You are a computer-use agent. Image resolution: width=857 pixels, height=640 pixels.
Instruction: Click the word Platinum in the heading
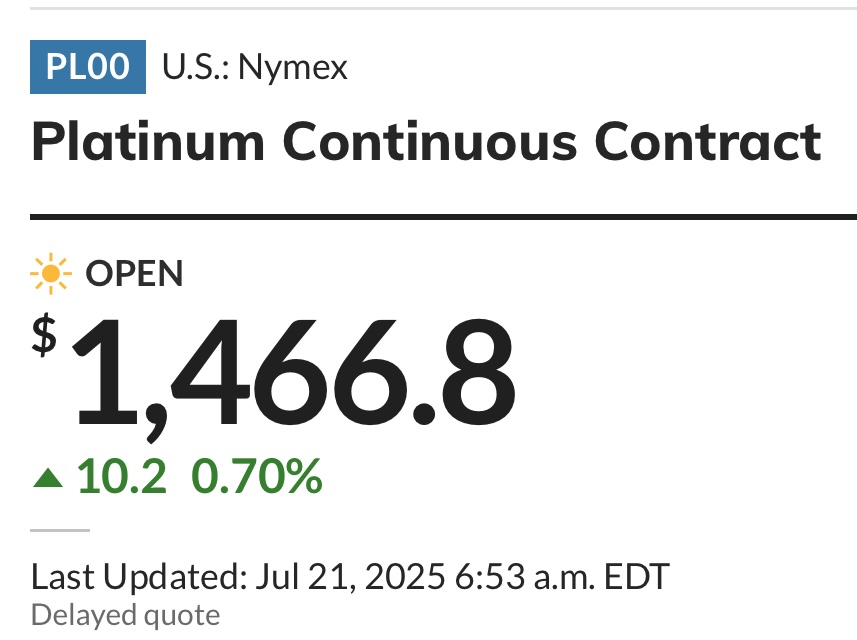(148, 142)
